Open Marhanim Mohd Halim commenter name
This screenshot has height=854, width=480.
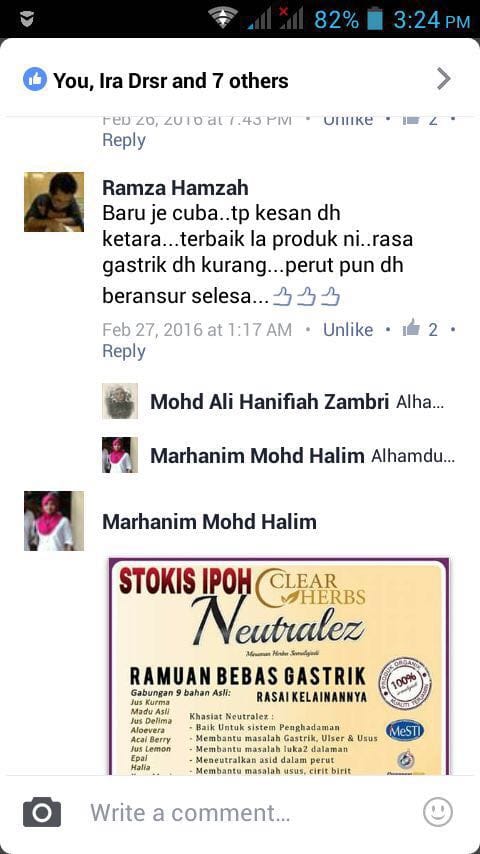(209, 522)
